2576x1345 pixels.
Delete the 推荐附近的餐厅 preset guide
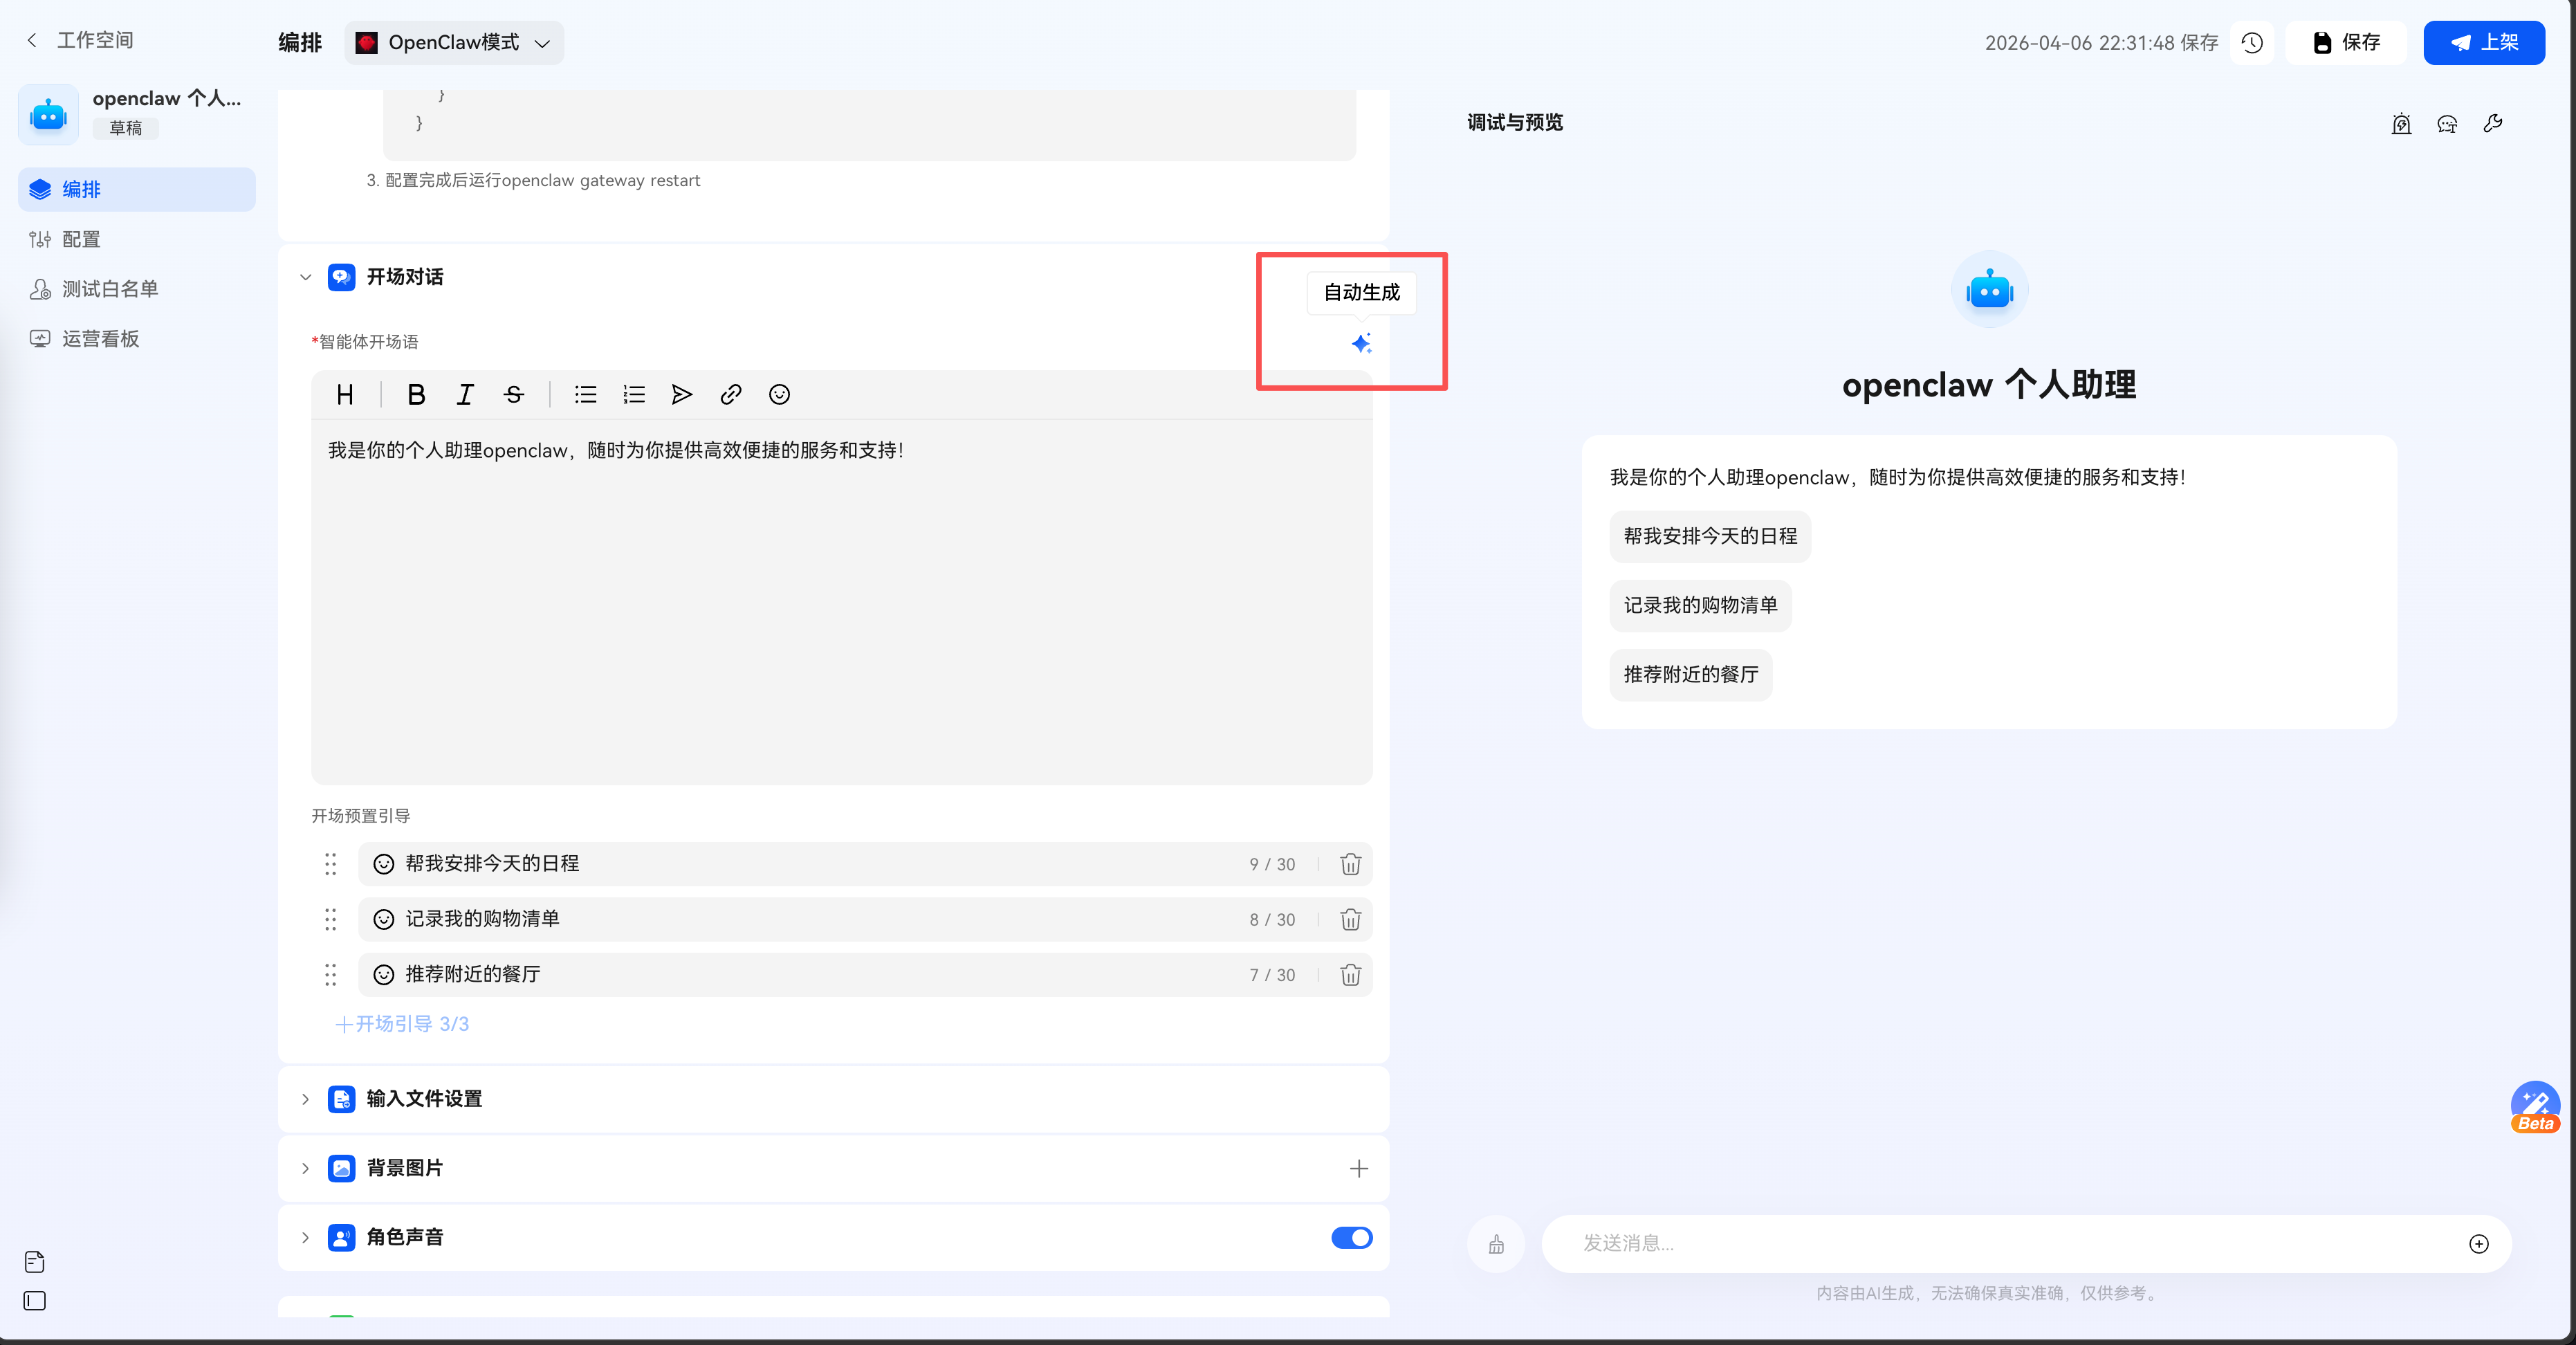pyautogui.click(x=1350, y=975)
